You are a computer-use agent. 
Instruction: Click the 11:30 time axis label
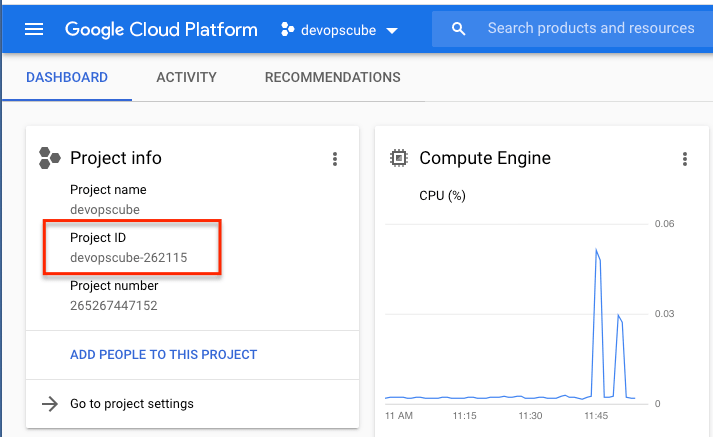point(530,416)
